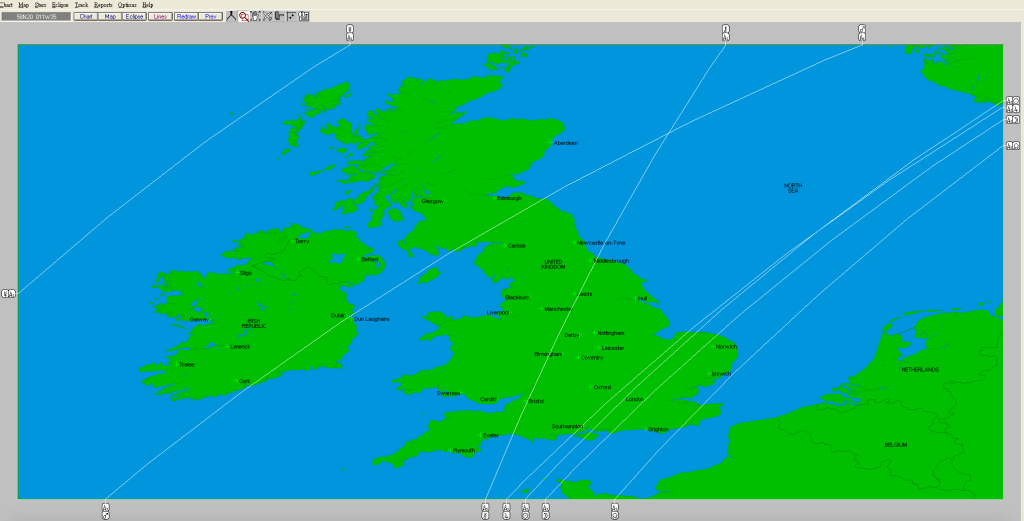Image resolution: width=1024 pixels, height=521 pixels.
Task: Click the Bristol city label
Action: [536, 402]
